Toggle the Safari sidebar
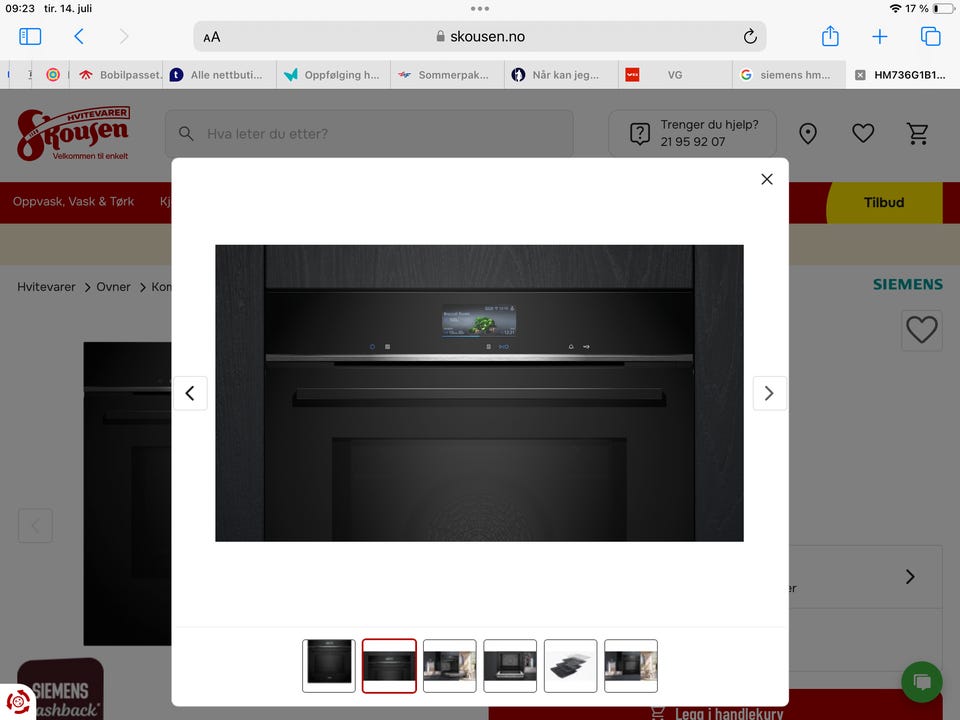This screenshot has width=960, height=720. pos(30,37)
